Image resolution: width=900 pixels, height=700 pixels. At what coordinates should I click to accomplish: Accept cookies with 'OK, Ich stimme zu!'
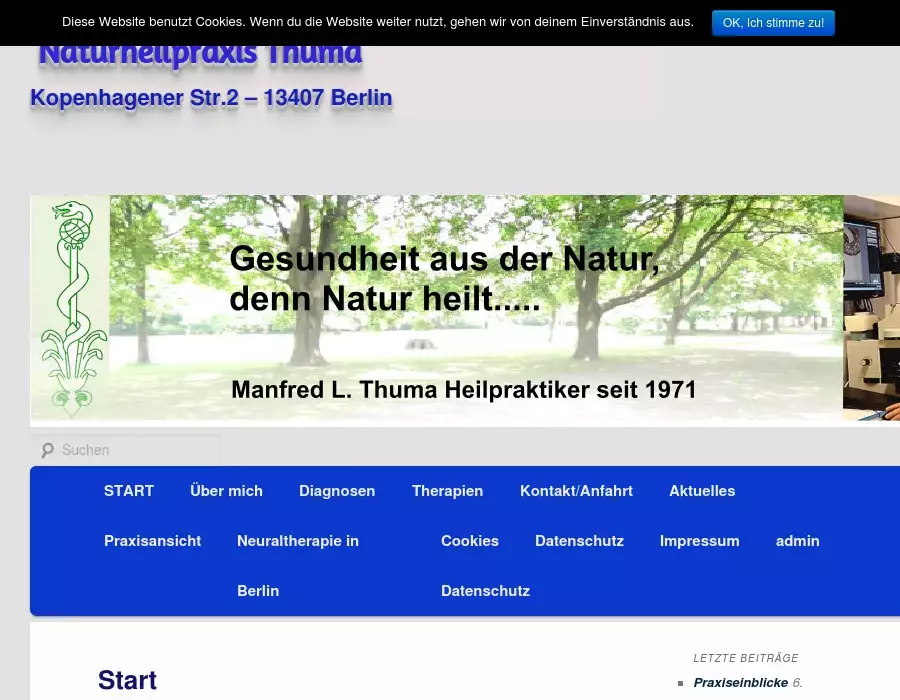click(x=773, y=23)
